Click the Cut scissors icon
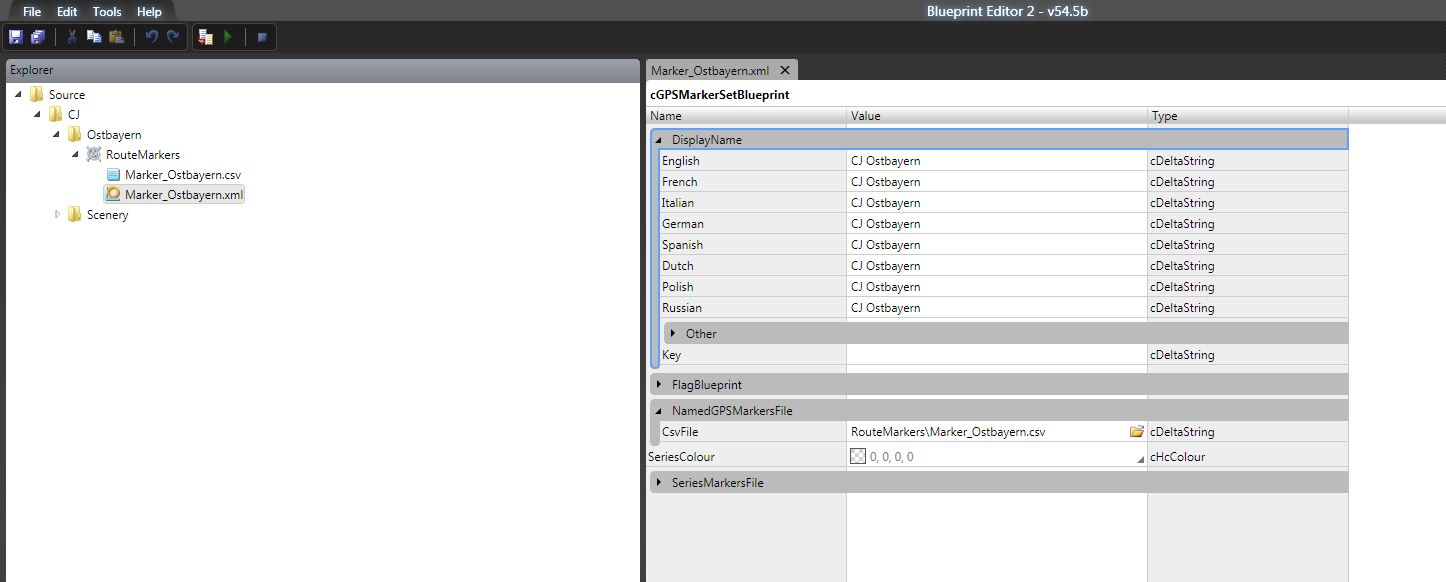 pyautogui.click(x=72, y=37)
